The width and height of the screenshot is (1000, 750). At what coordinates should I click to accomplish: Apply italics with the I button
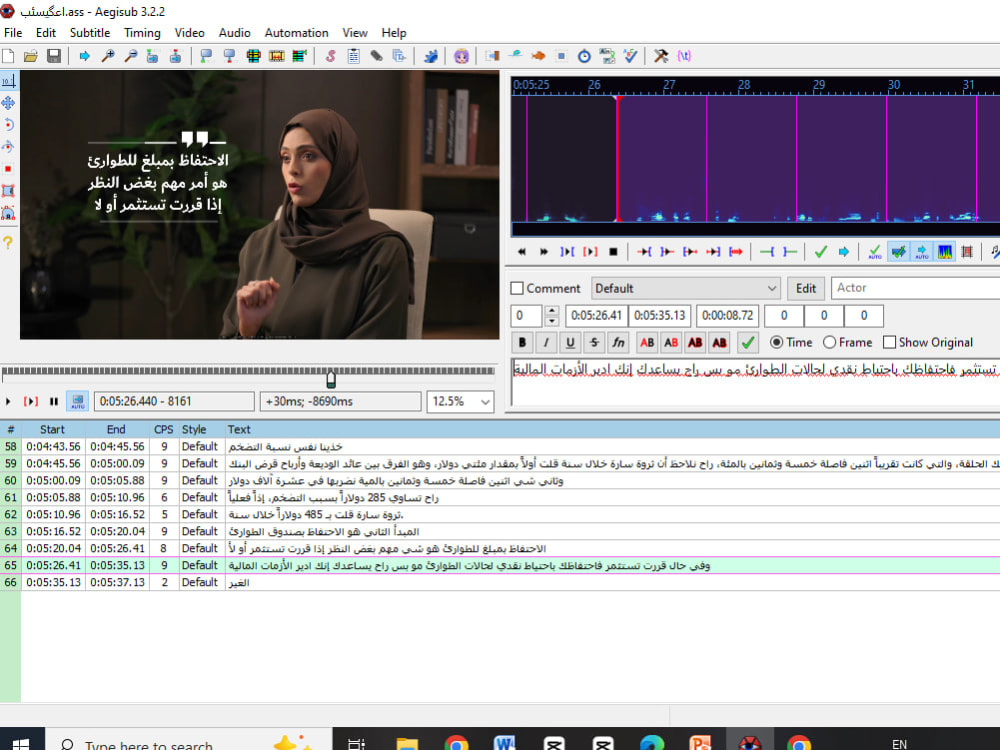546,342
